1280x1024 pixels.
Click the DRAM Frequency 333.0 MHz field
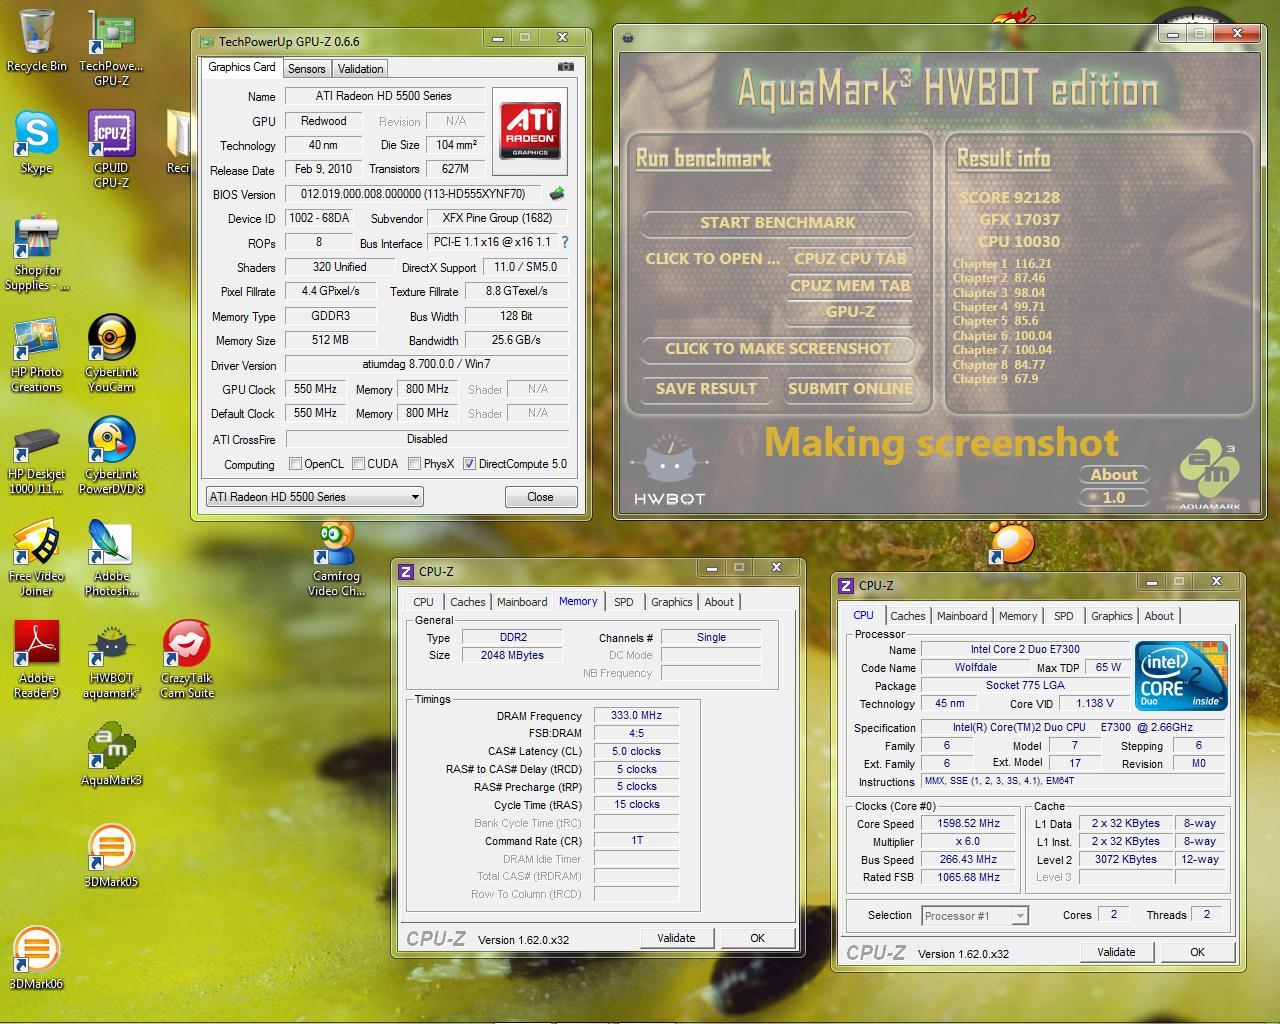(637, 715)
